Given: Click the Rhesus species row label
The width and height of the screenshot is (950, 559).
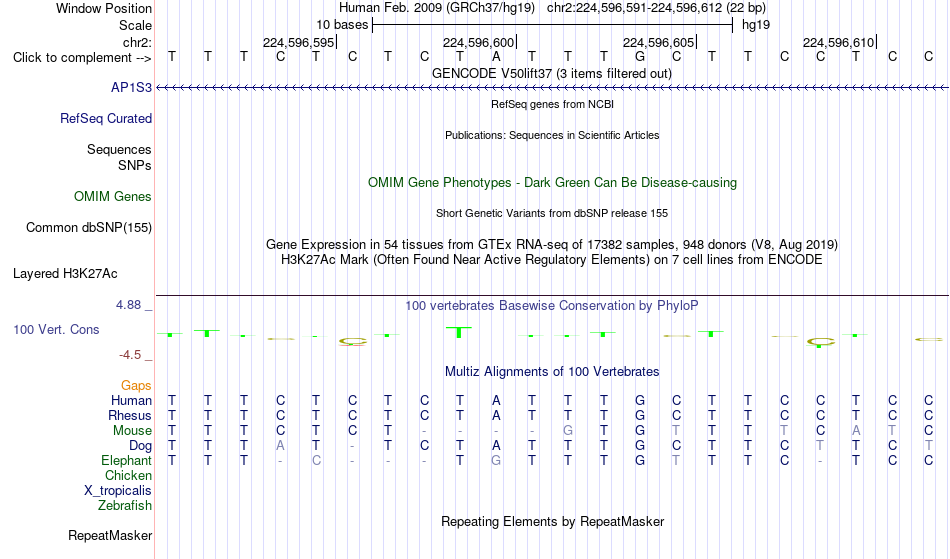Looking at the screenshot, I should tap(129, 415).
